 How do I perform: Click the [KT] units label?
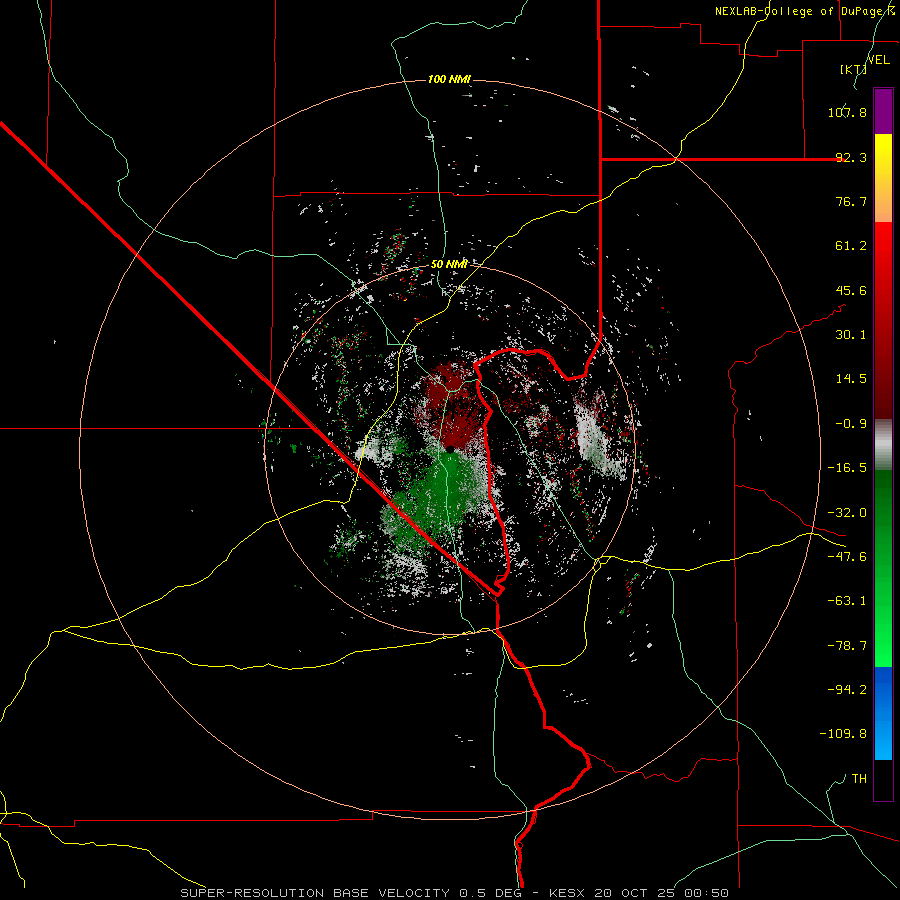[x=853, y=69]
